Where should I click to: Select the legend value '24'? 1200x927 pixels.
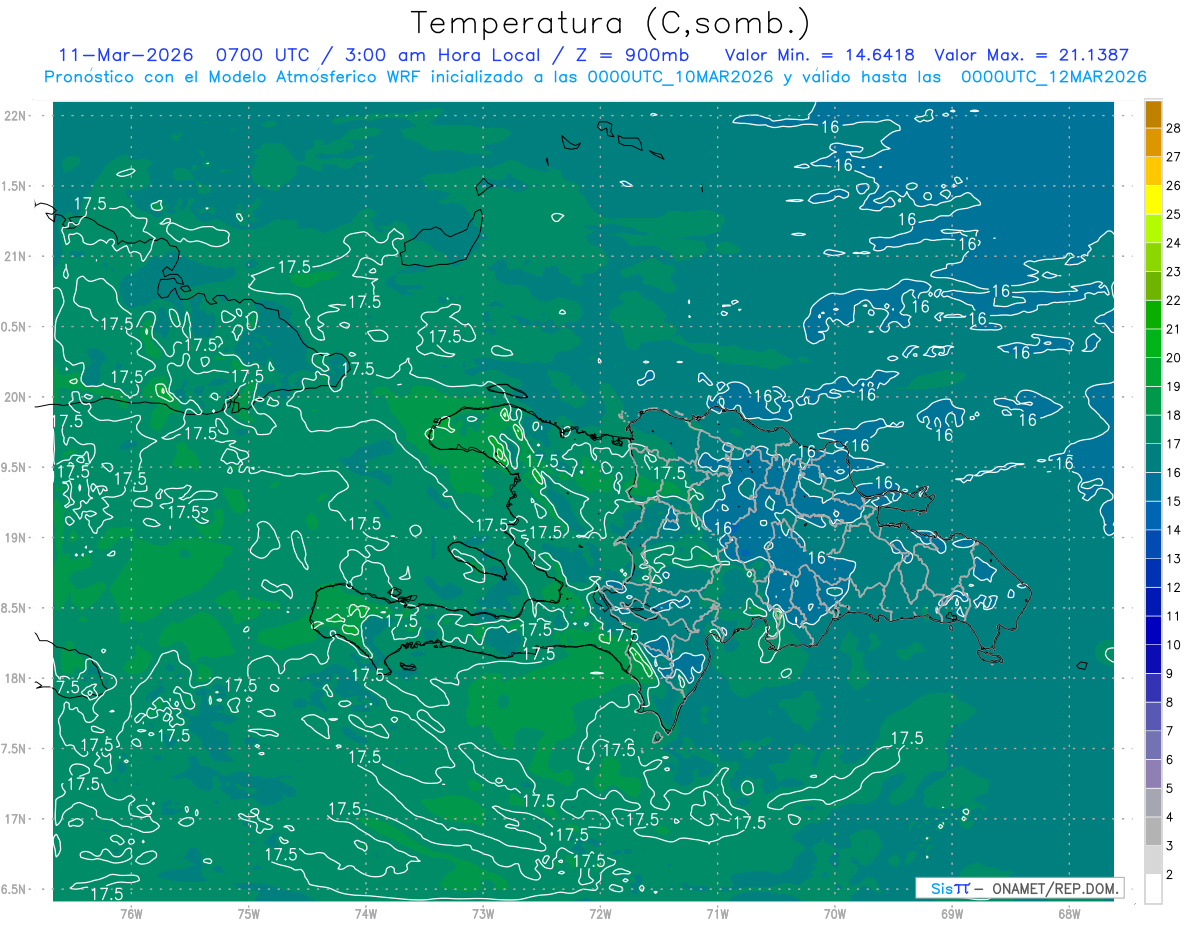1174,243
